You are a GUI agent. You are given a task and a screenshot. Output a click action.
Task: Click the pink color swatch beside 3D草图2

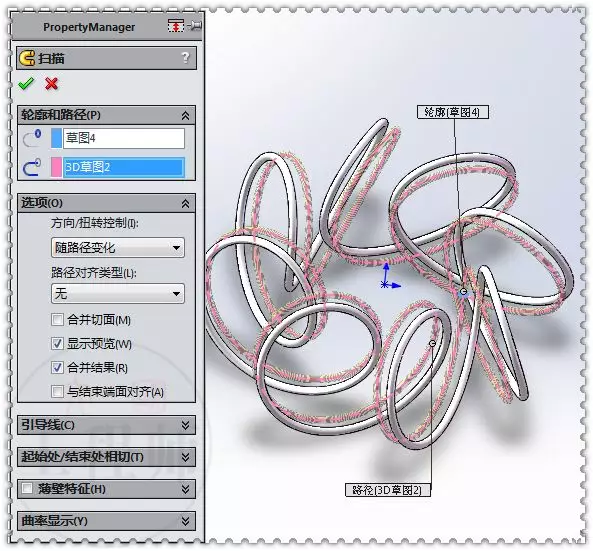tap(56, 167)
